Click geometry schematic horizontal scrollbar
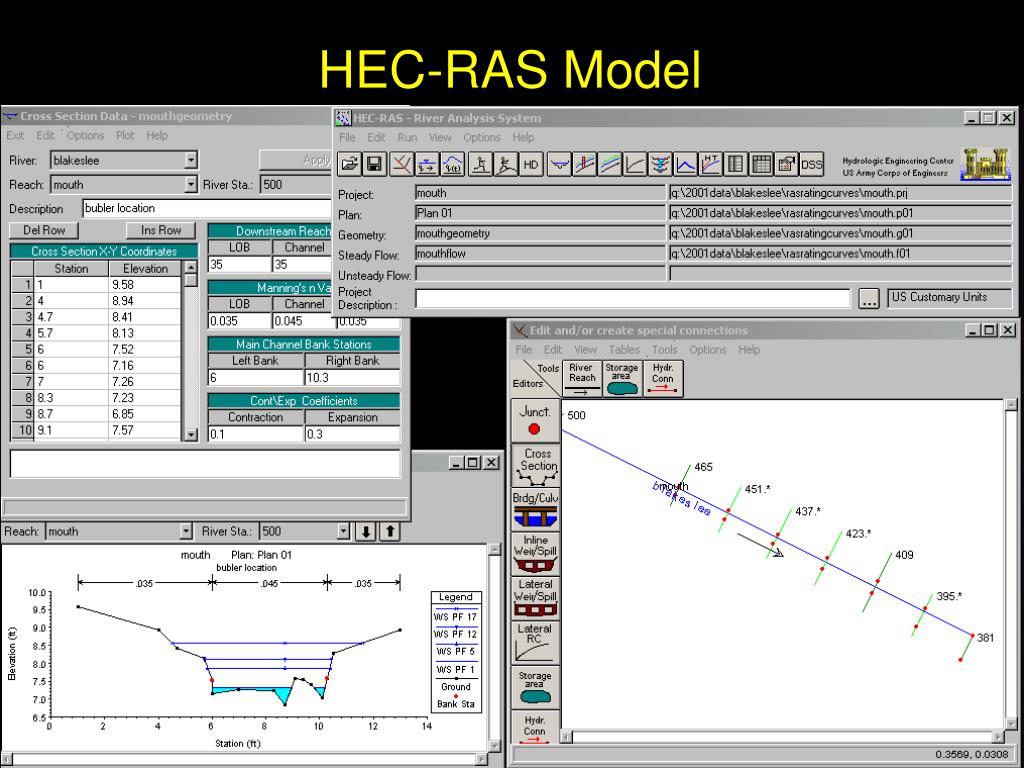The height and width of the screenshot is (768, 1024). pos(782,737)
